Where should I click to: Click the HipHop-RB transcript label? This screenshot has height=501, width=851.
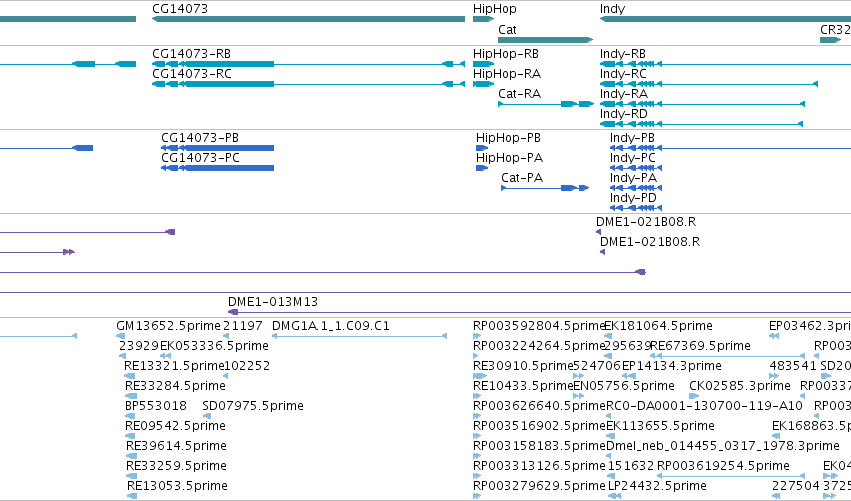[x=506, y=54]
